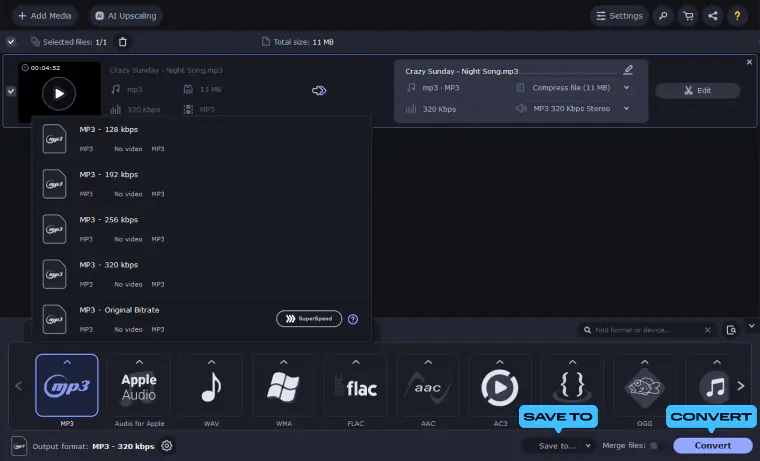Select the MP3 - Original Bitrate preset
This screenshot has height=461, width=760.
[201, 319]
